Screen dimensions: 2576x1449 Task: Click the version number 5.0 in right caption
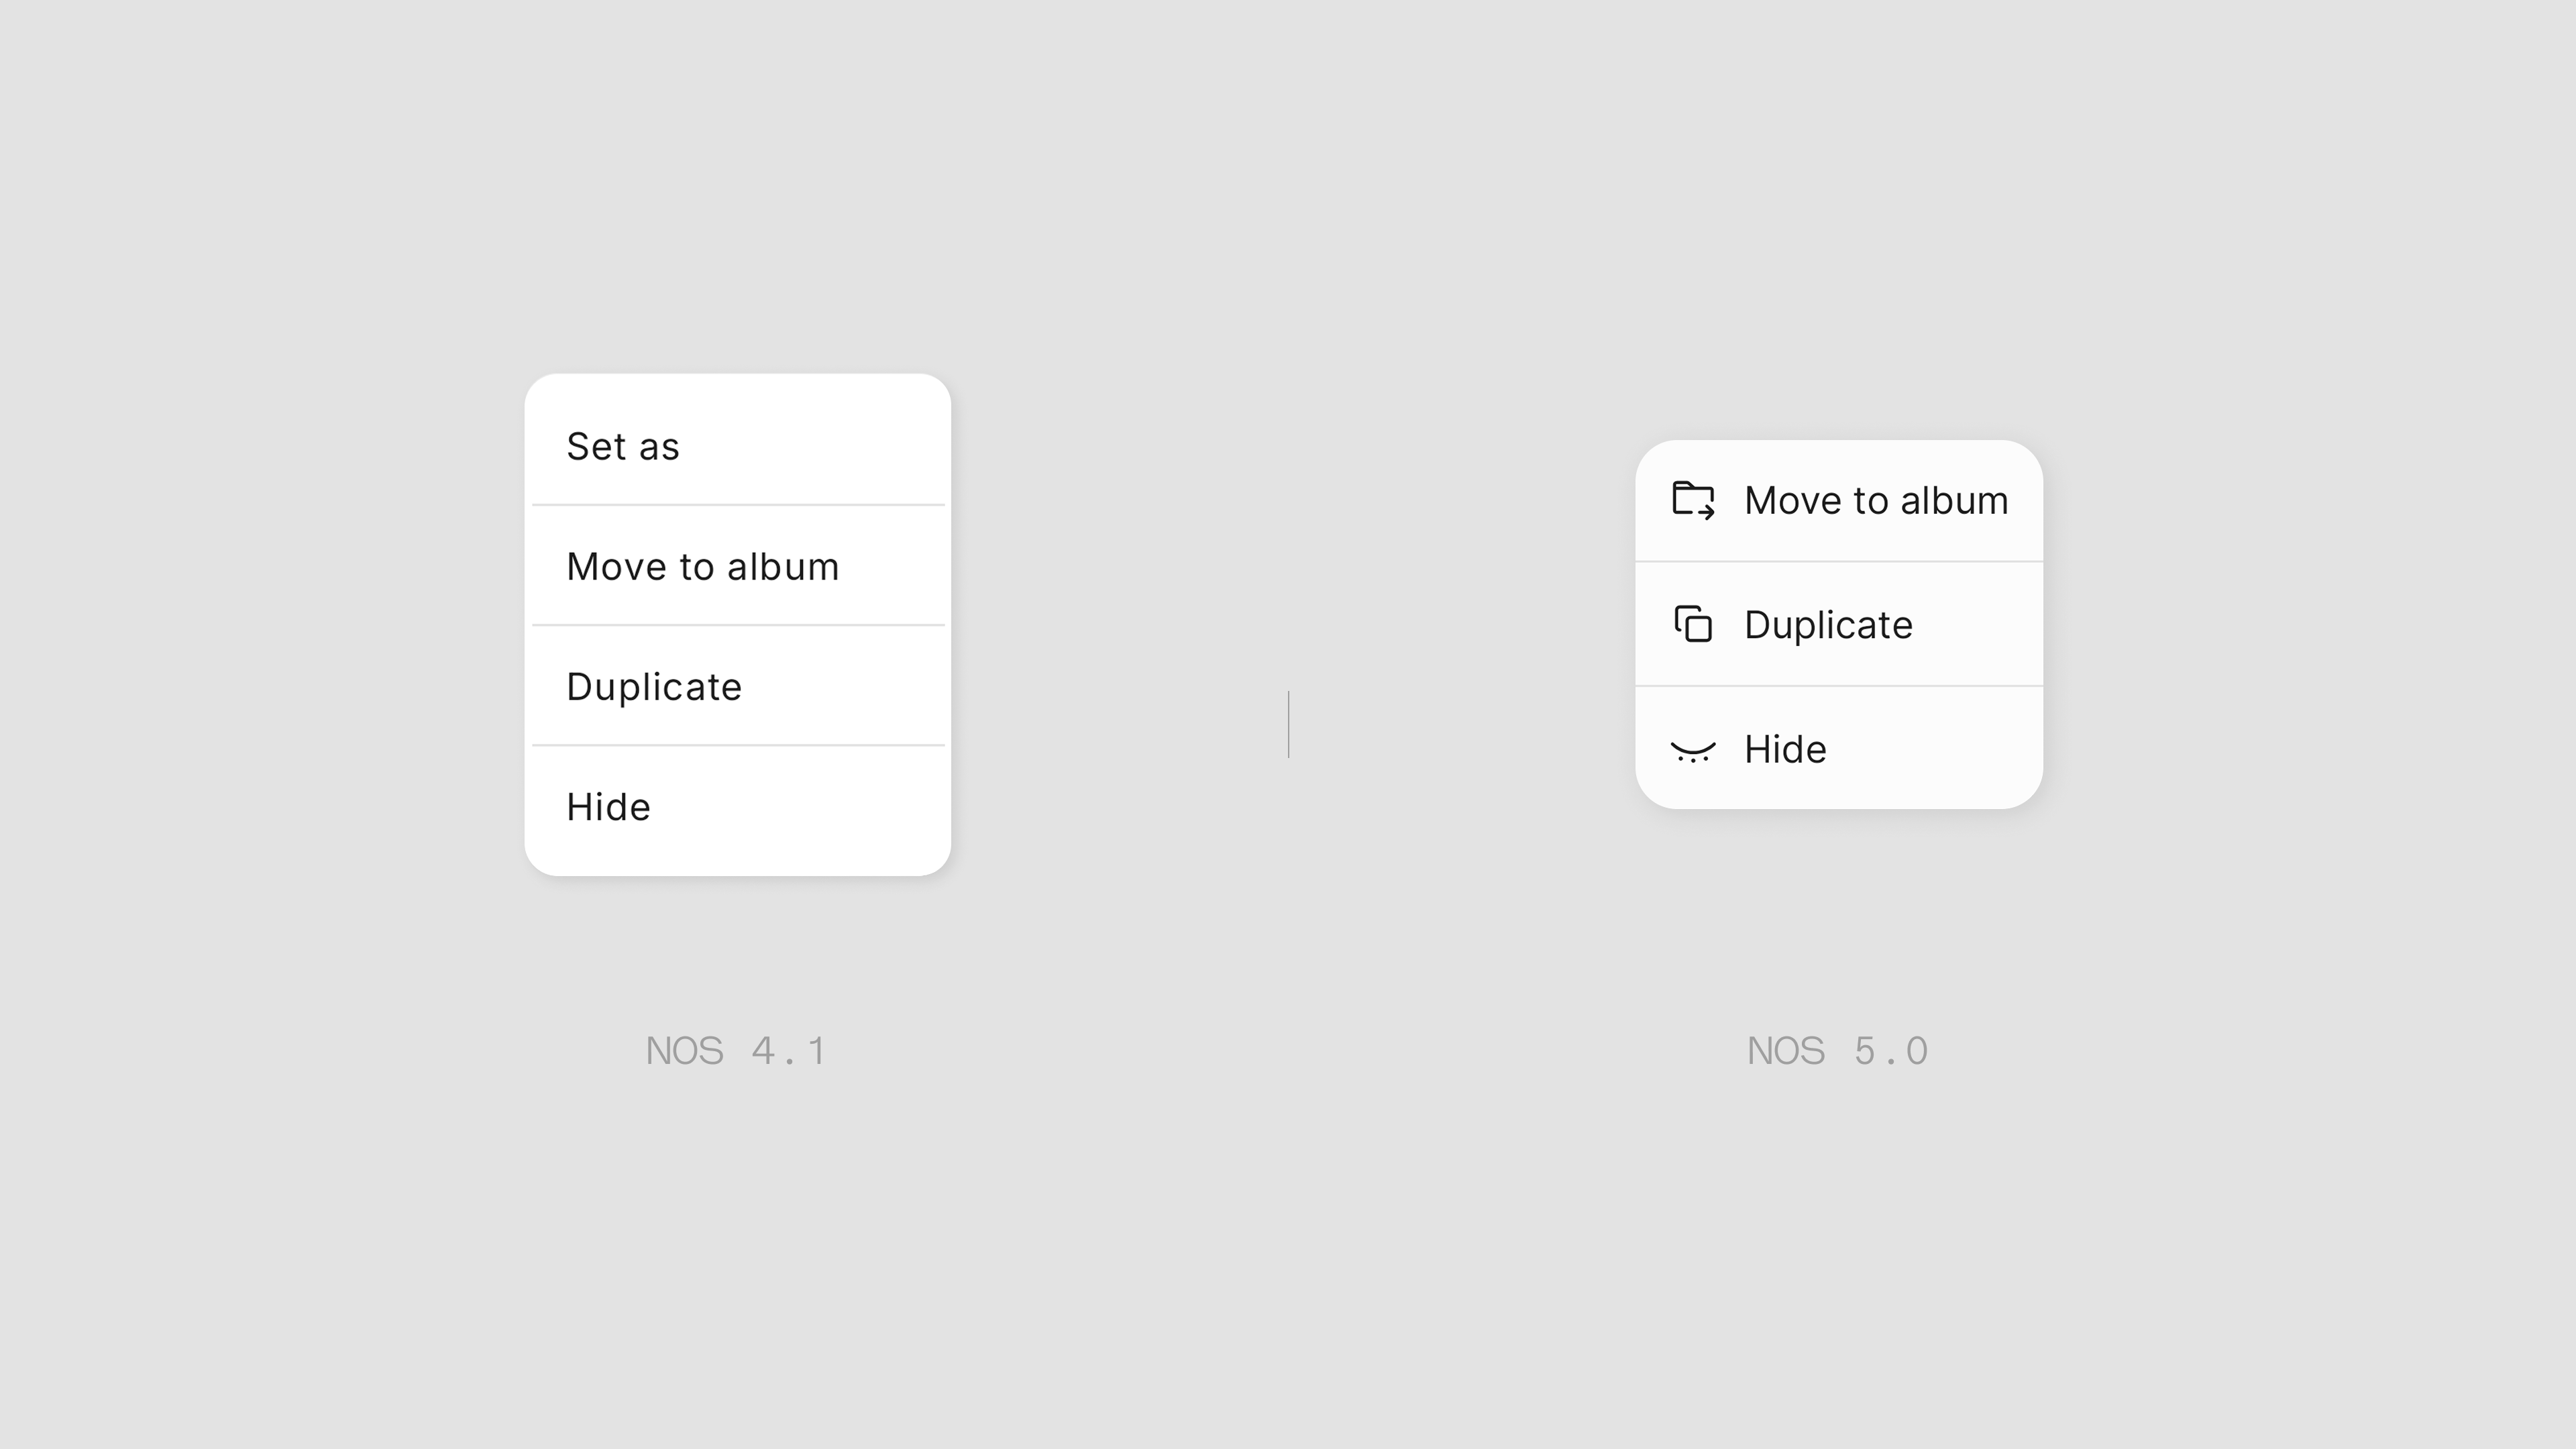point(1890,1051)
